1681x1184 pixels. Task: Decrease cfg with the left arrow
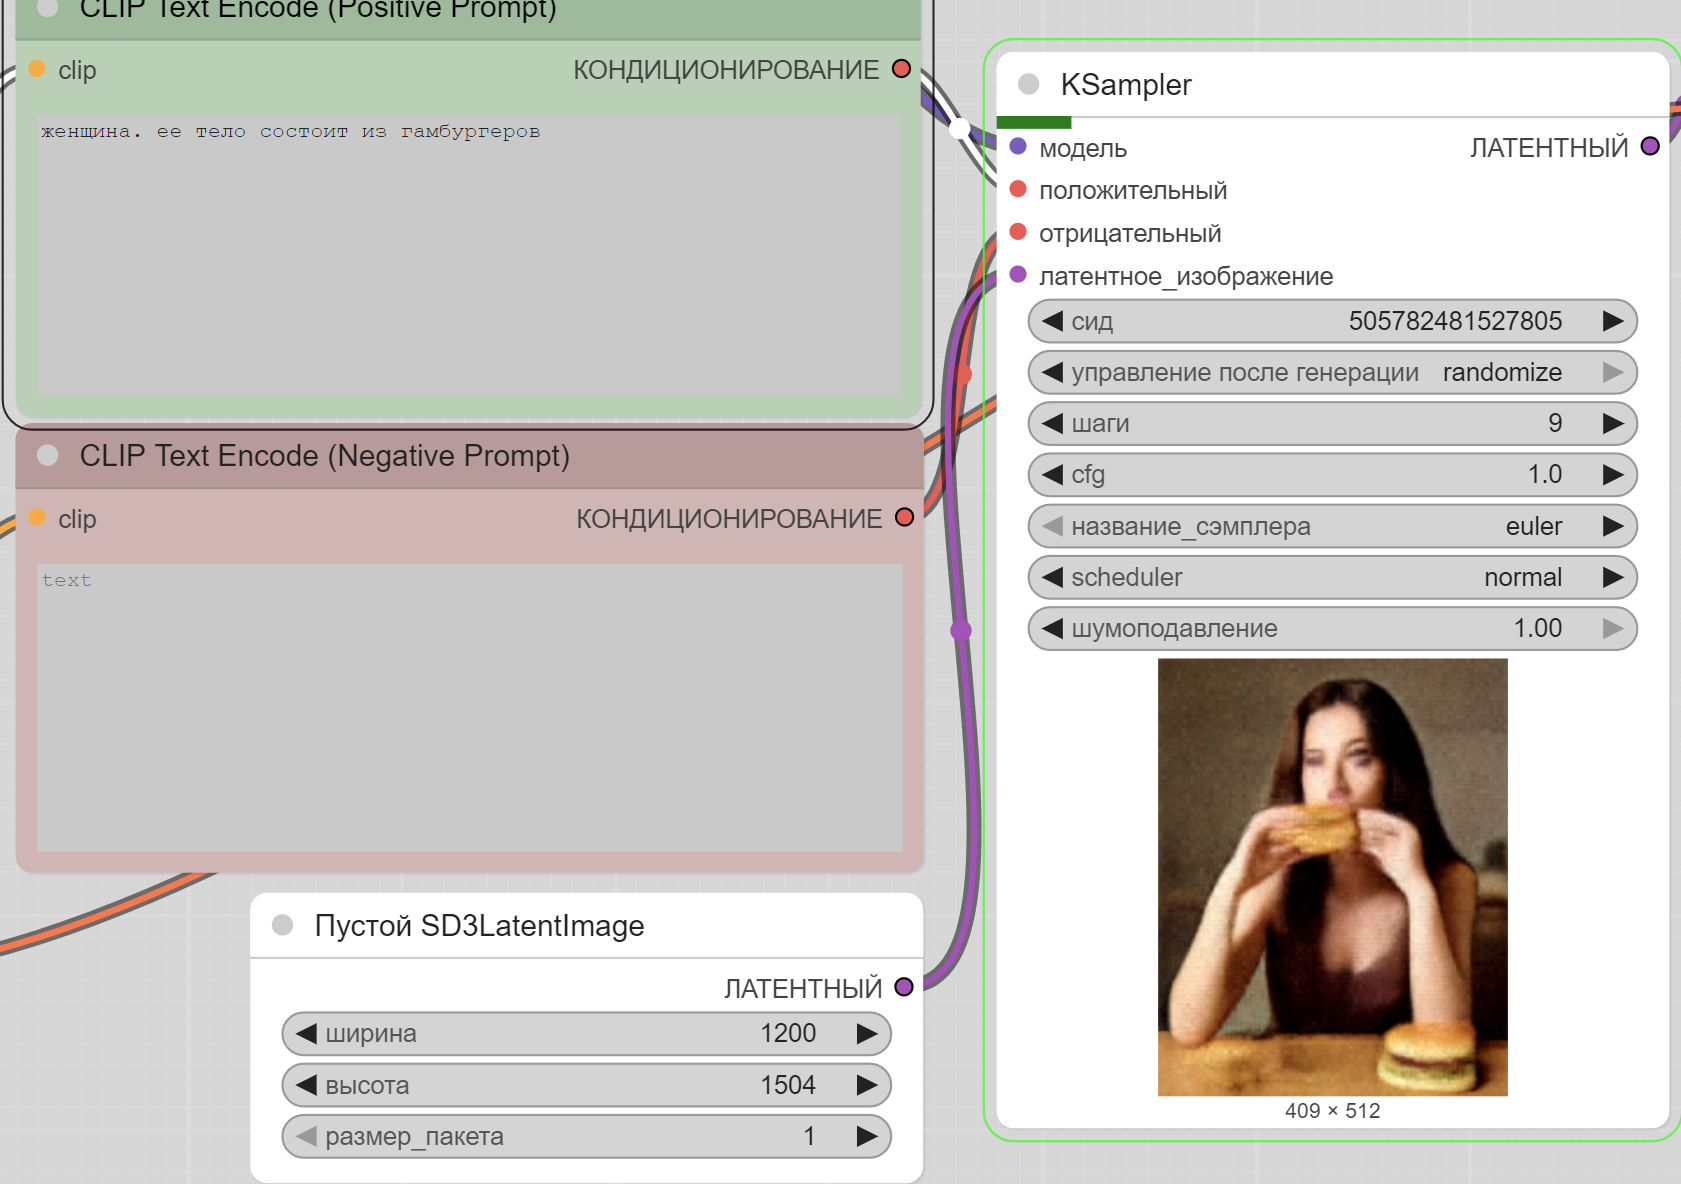1052,474
